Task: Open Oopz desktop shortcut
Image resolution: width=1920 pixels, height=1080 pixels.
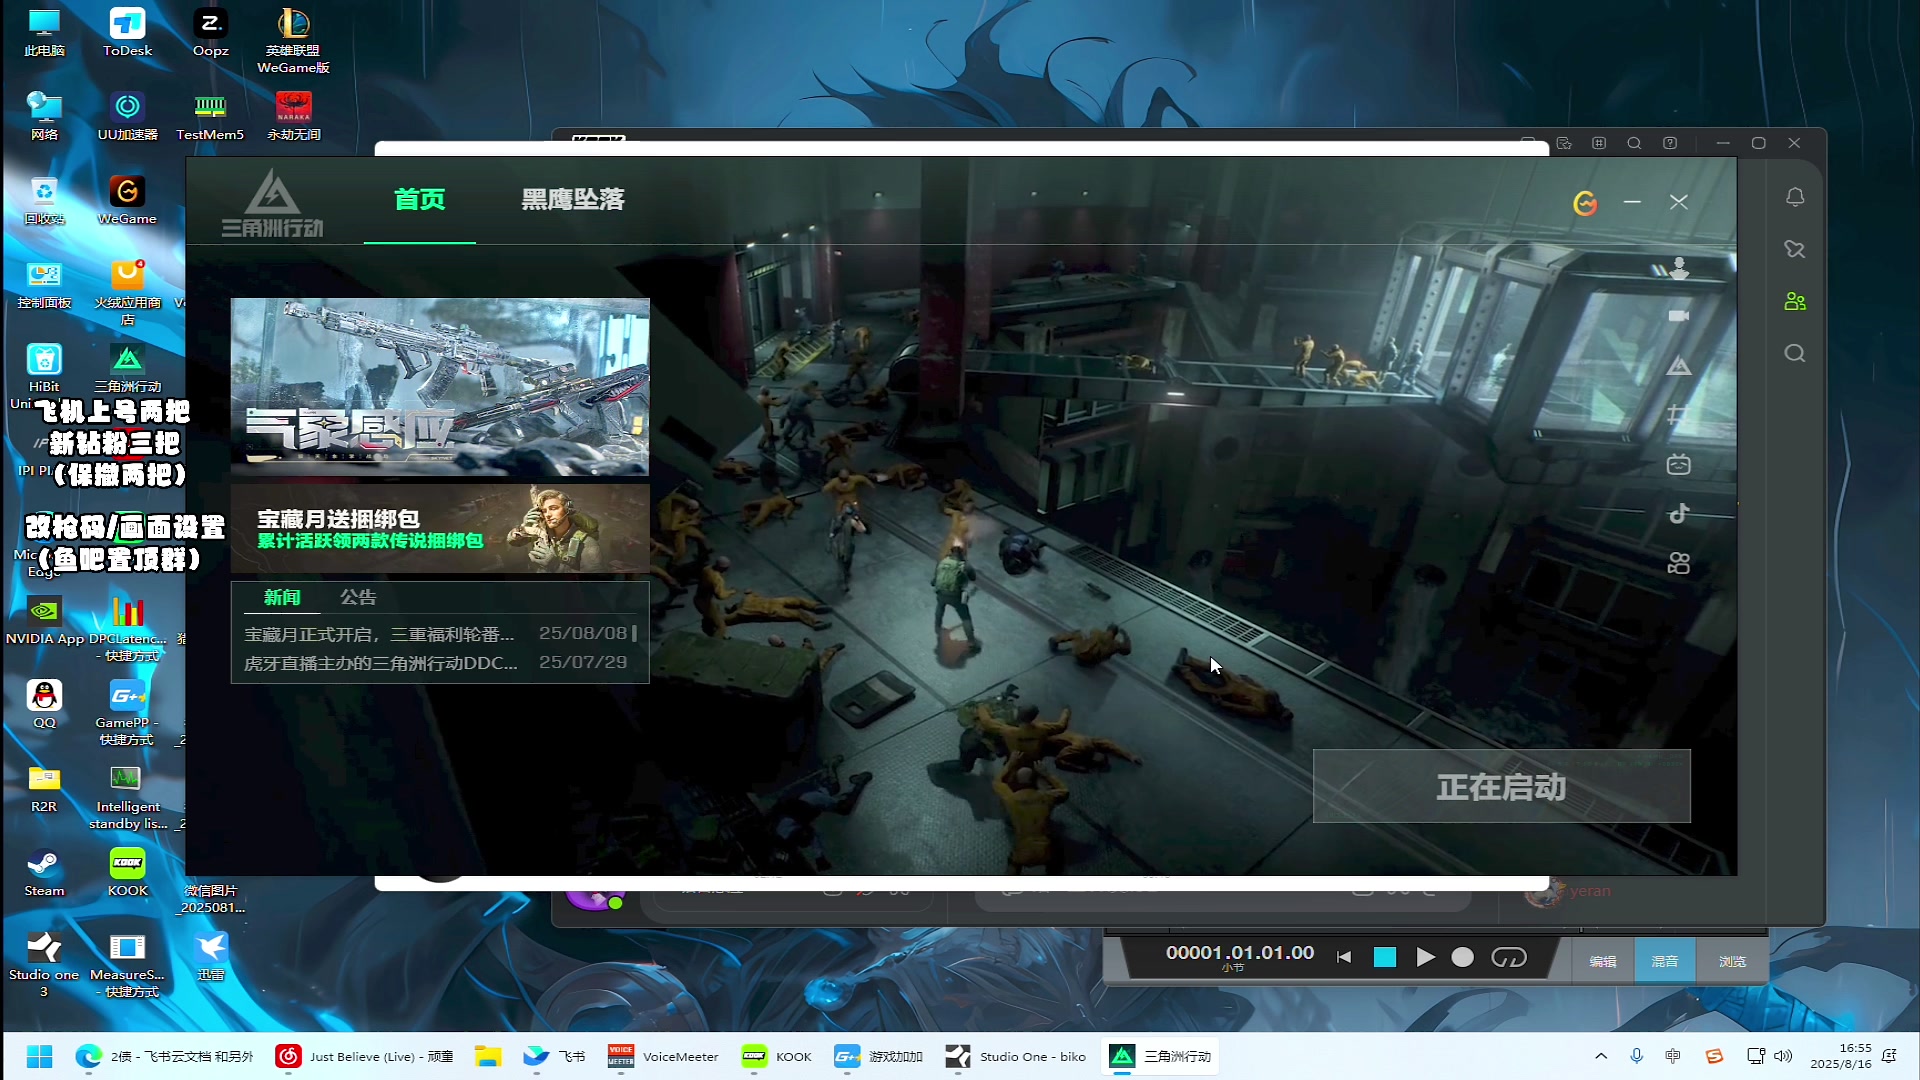Action: point(210,32)
